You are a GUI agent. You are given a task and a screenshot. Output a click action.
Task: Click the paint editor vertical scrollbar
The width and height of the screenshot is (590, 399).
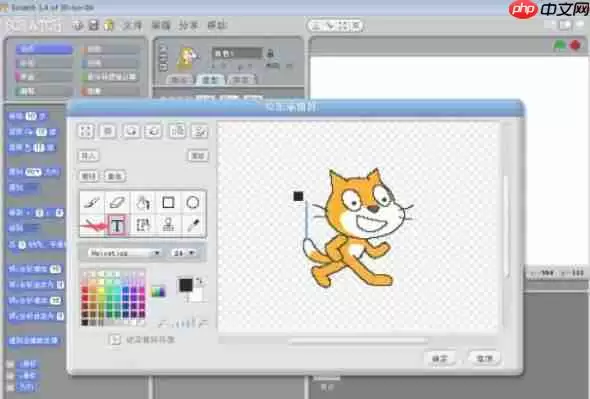click(507, 226)
